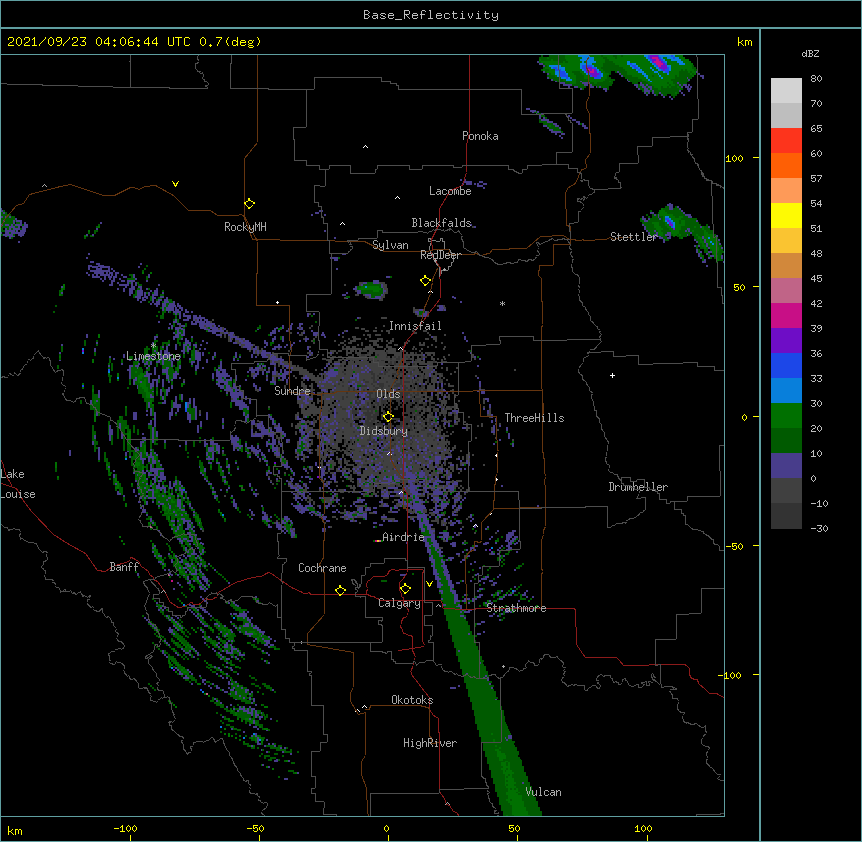Pick the purple 39-36 dBZ legend swatch
The image size is (862, 842).
click(x=786, y=341)
